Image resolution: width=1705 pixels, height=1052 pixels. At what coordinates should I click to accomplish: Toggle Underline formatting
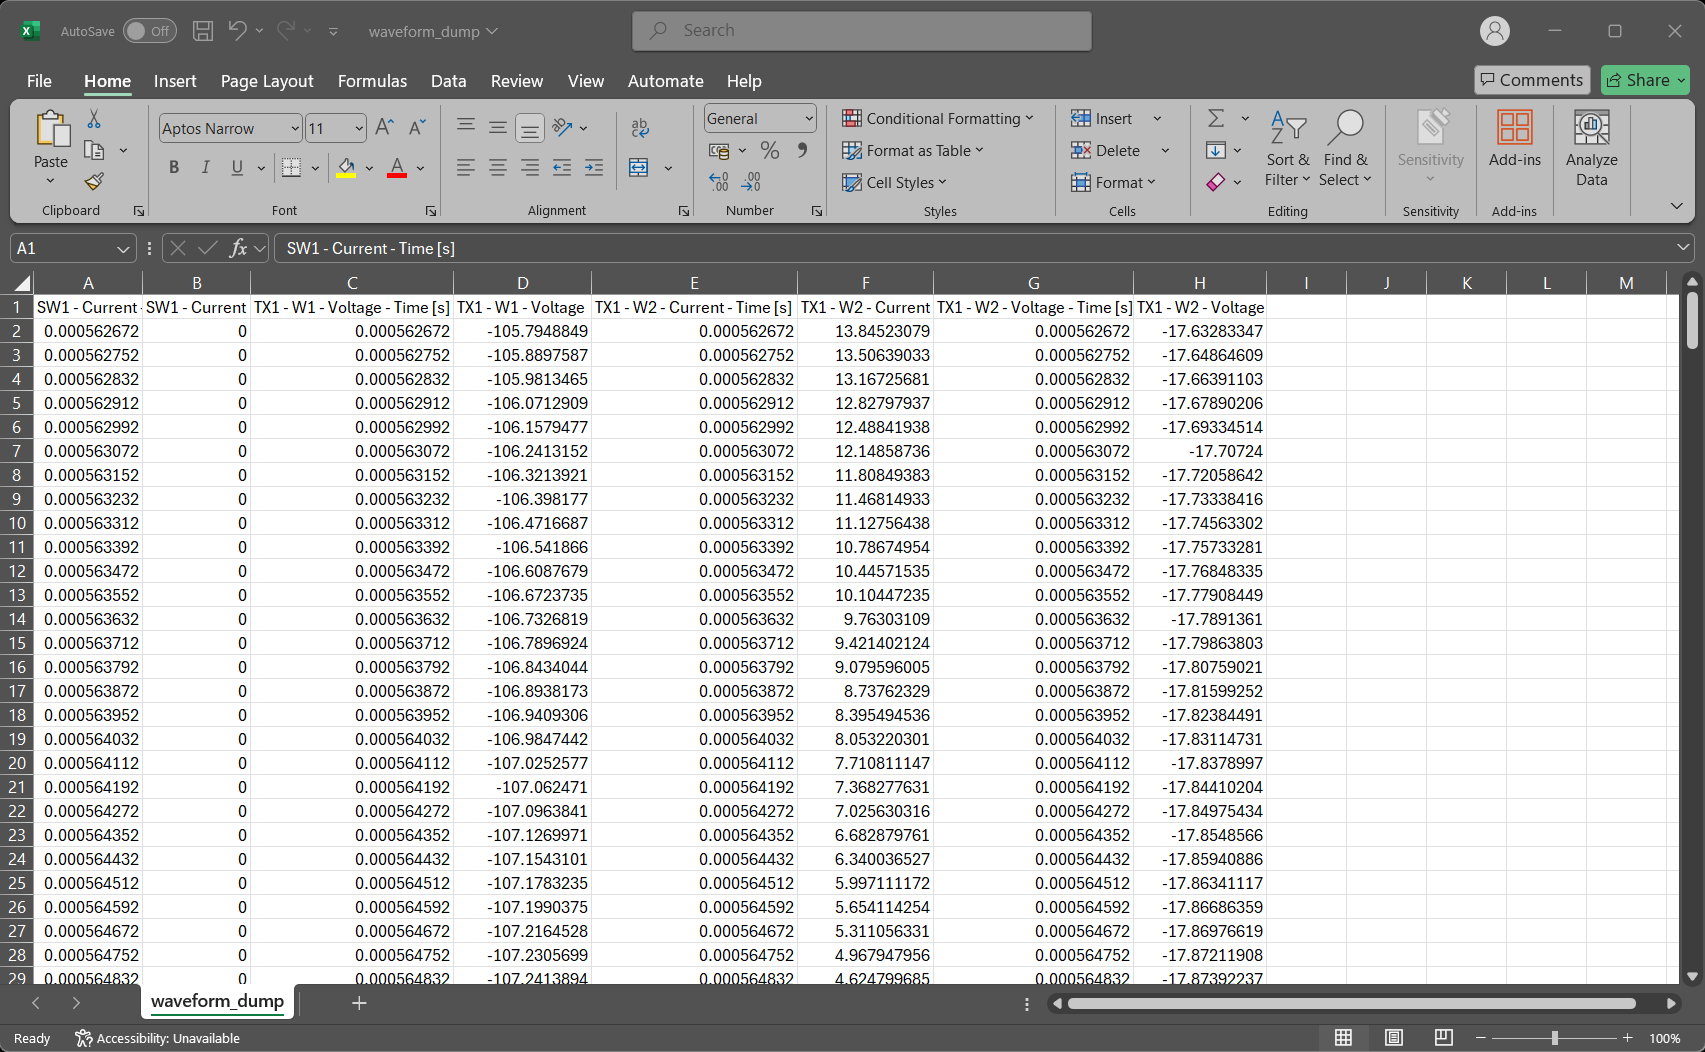click(x=237, y=167)
